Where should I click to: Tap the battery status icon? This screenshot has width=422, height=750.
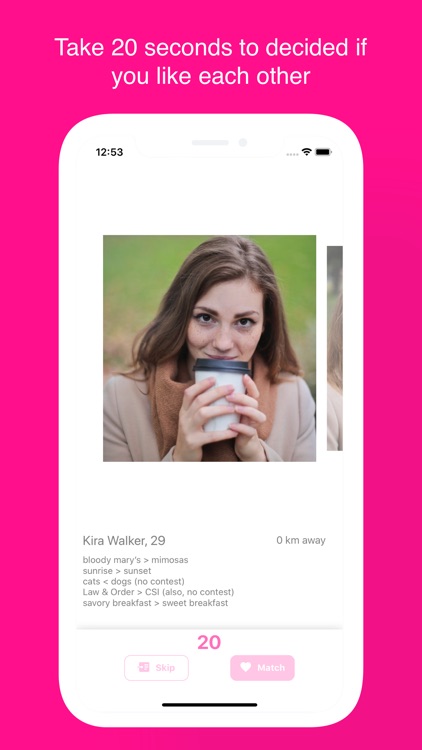[x=323, y=152]
